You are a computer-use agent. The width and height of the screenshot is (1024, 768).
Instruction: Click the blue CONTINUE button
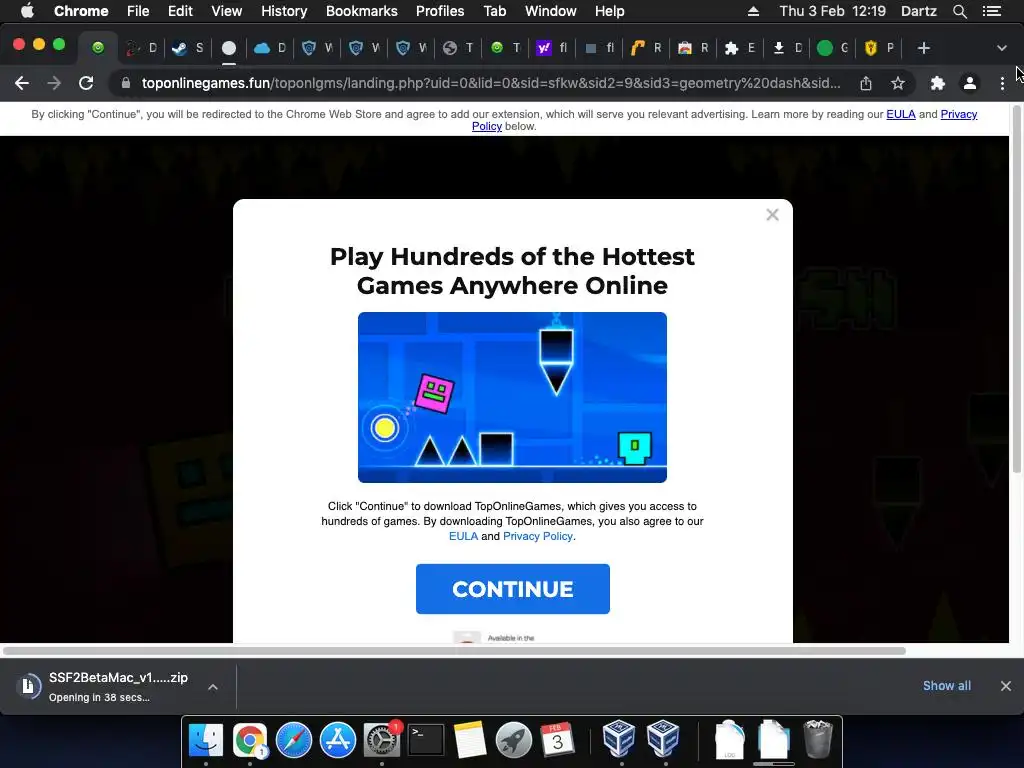pyautogui.click(x=513, y=589)
